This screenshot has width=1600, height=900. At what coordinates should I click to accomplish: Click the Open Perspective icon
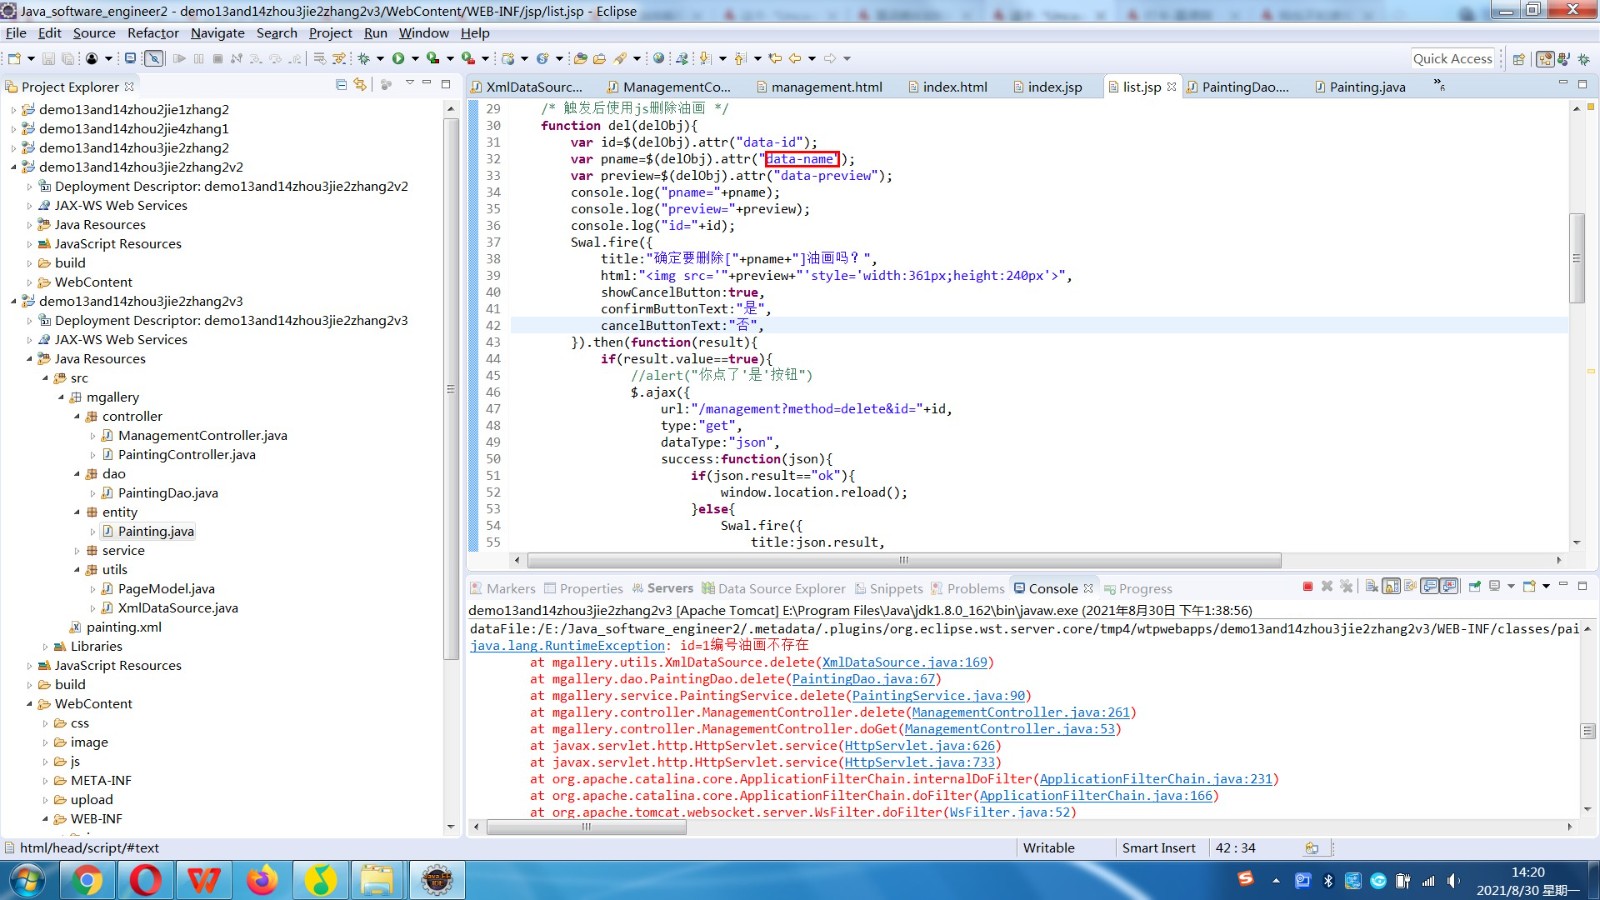(1518, 59)
